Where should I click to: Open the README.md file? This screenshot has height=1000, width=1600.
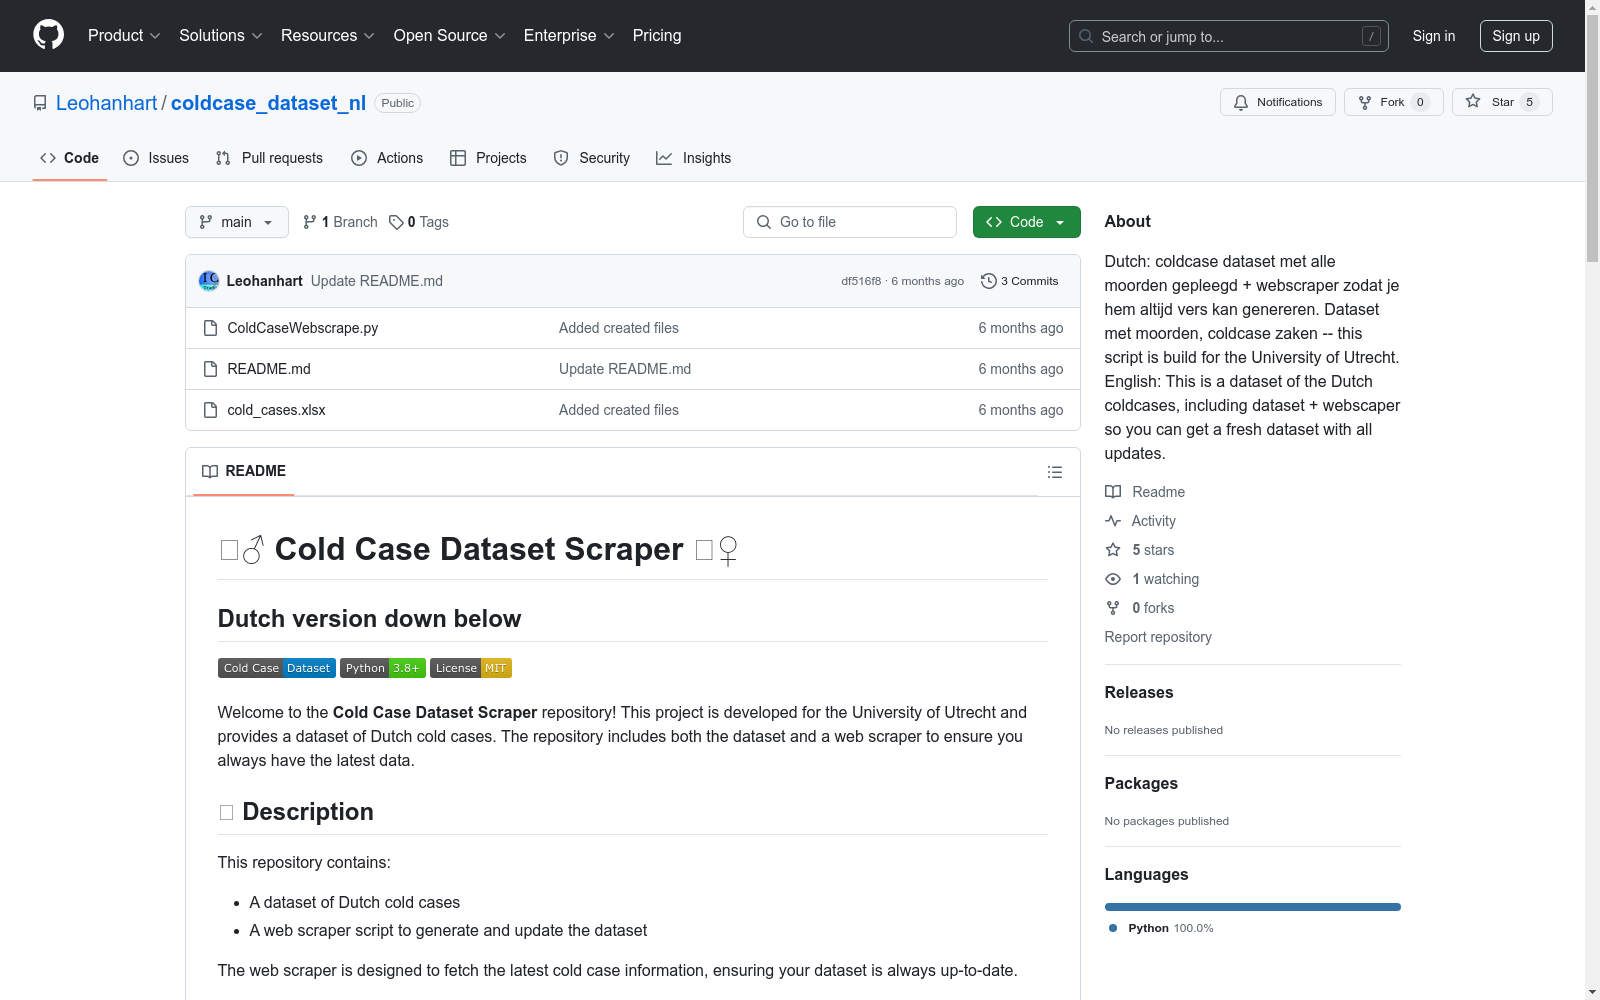point(269,369)
